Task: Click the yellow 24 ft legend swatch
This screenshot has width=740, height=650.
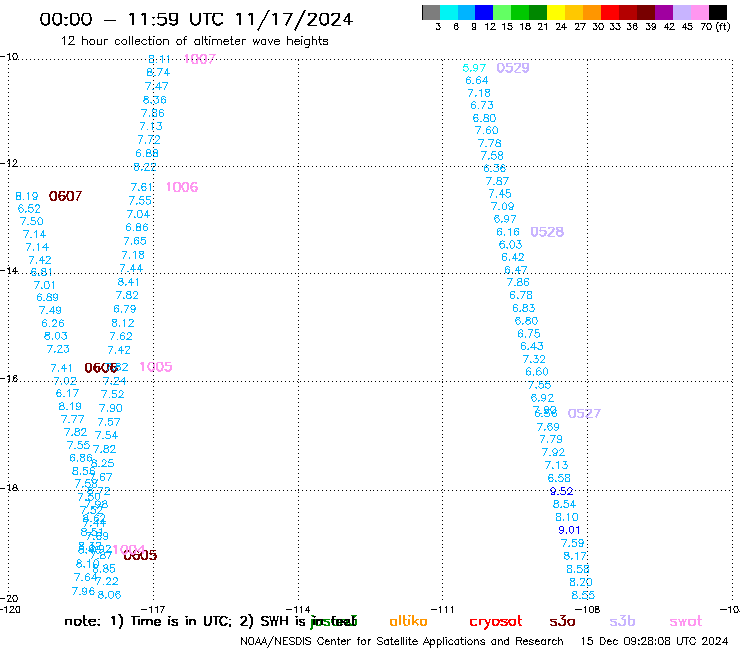Action: 556,12
